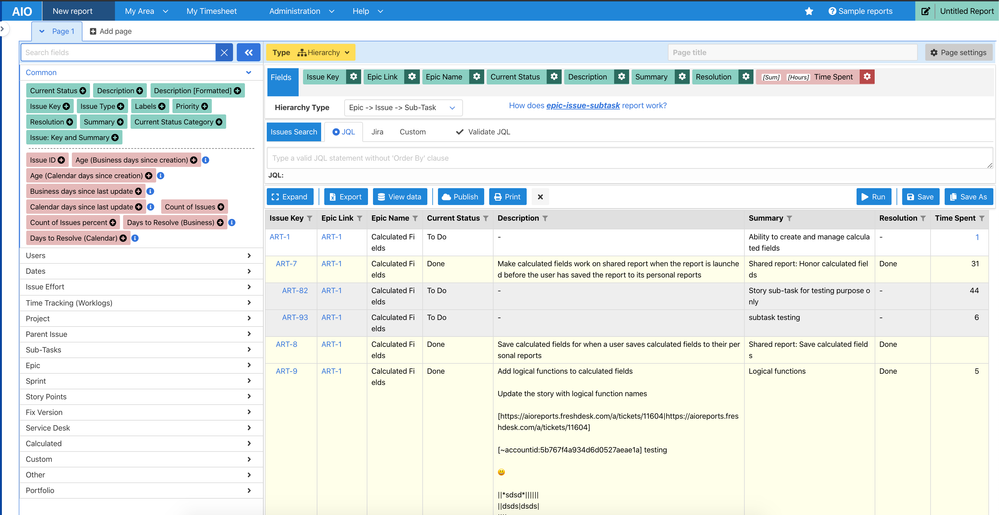
Task: Click the filter icon on Summary column
Action: 789,218
